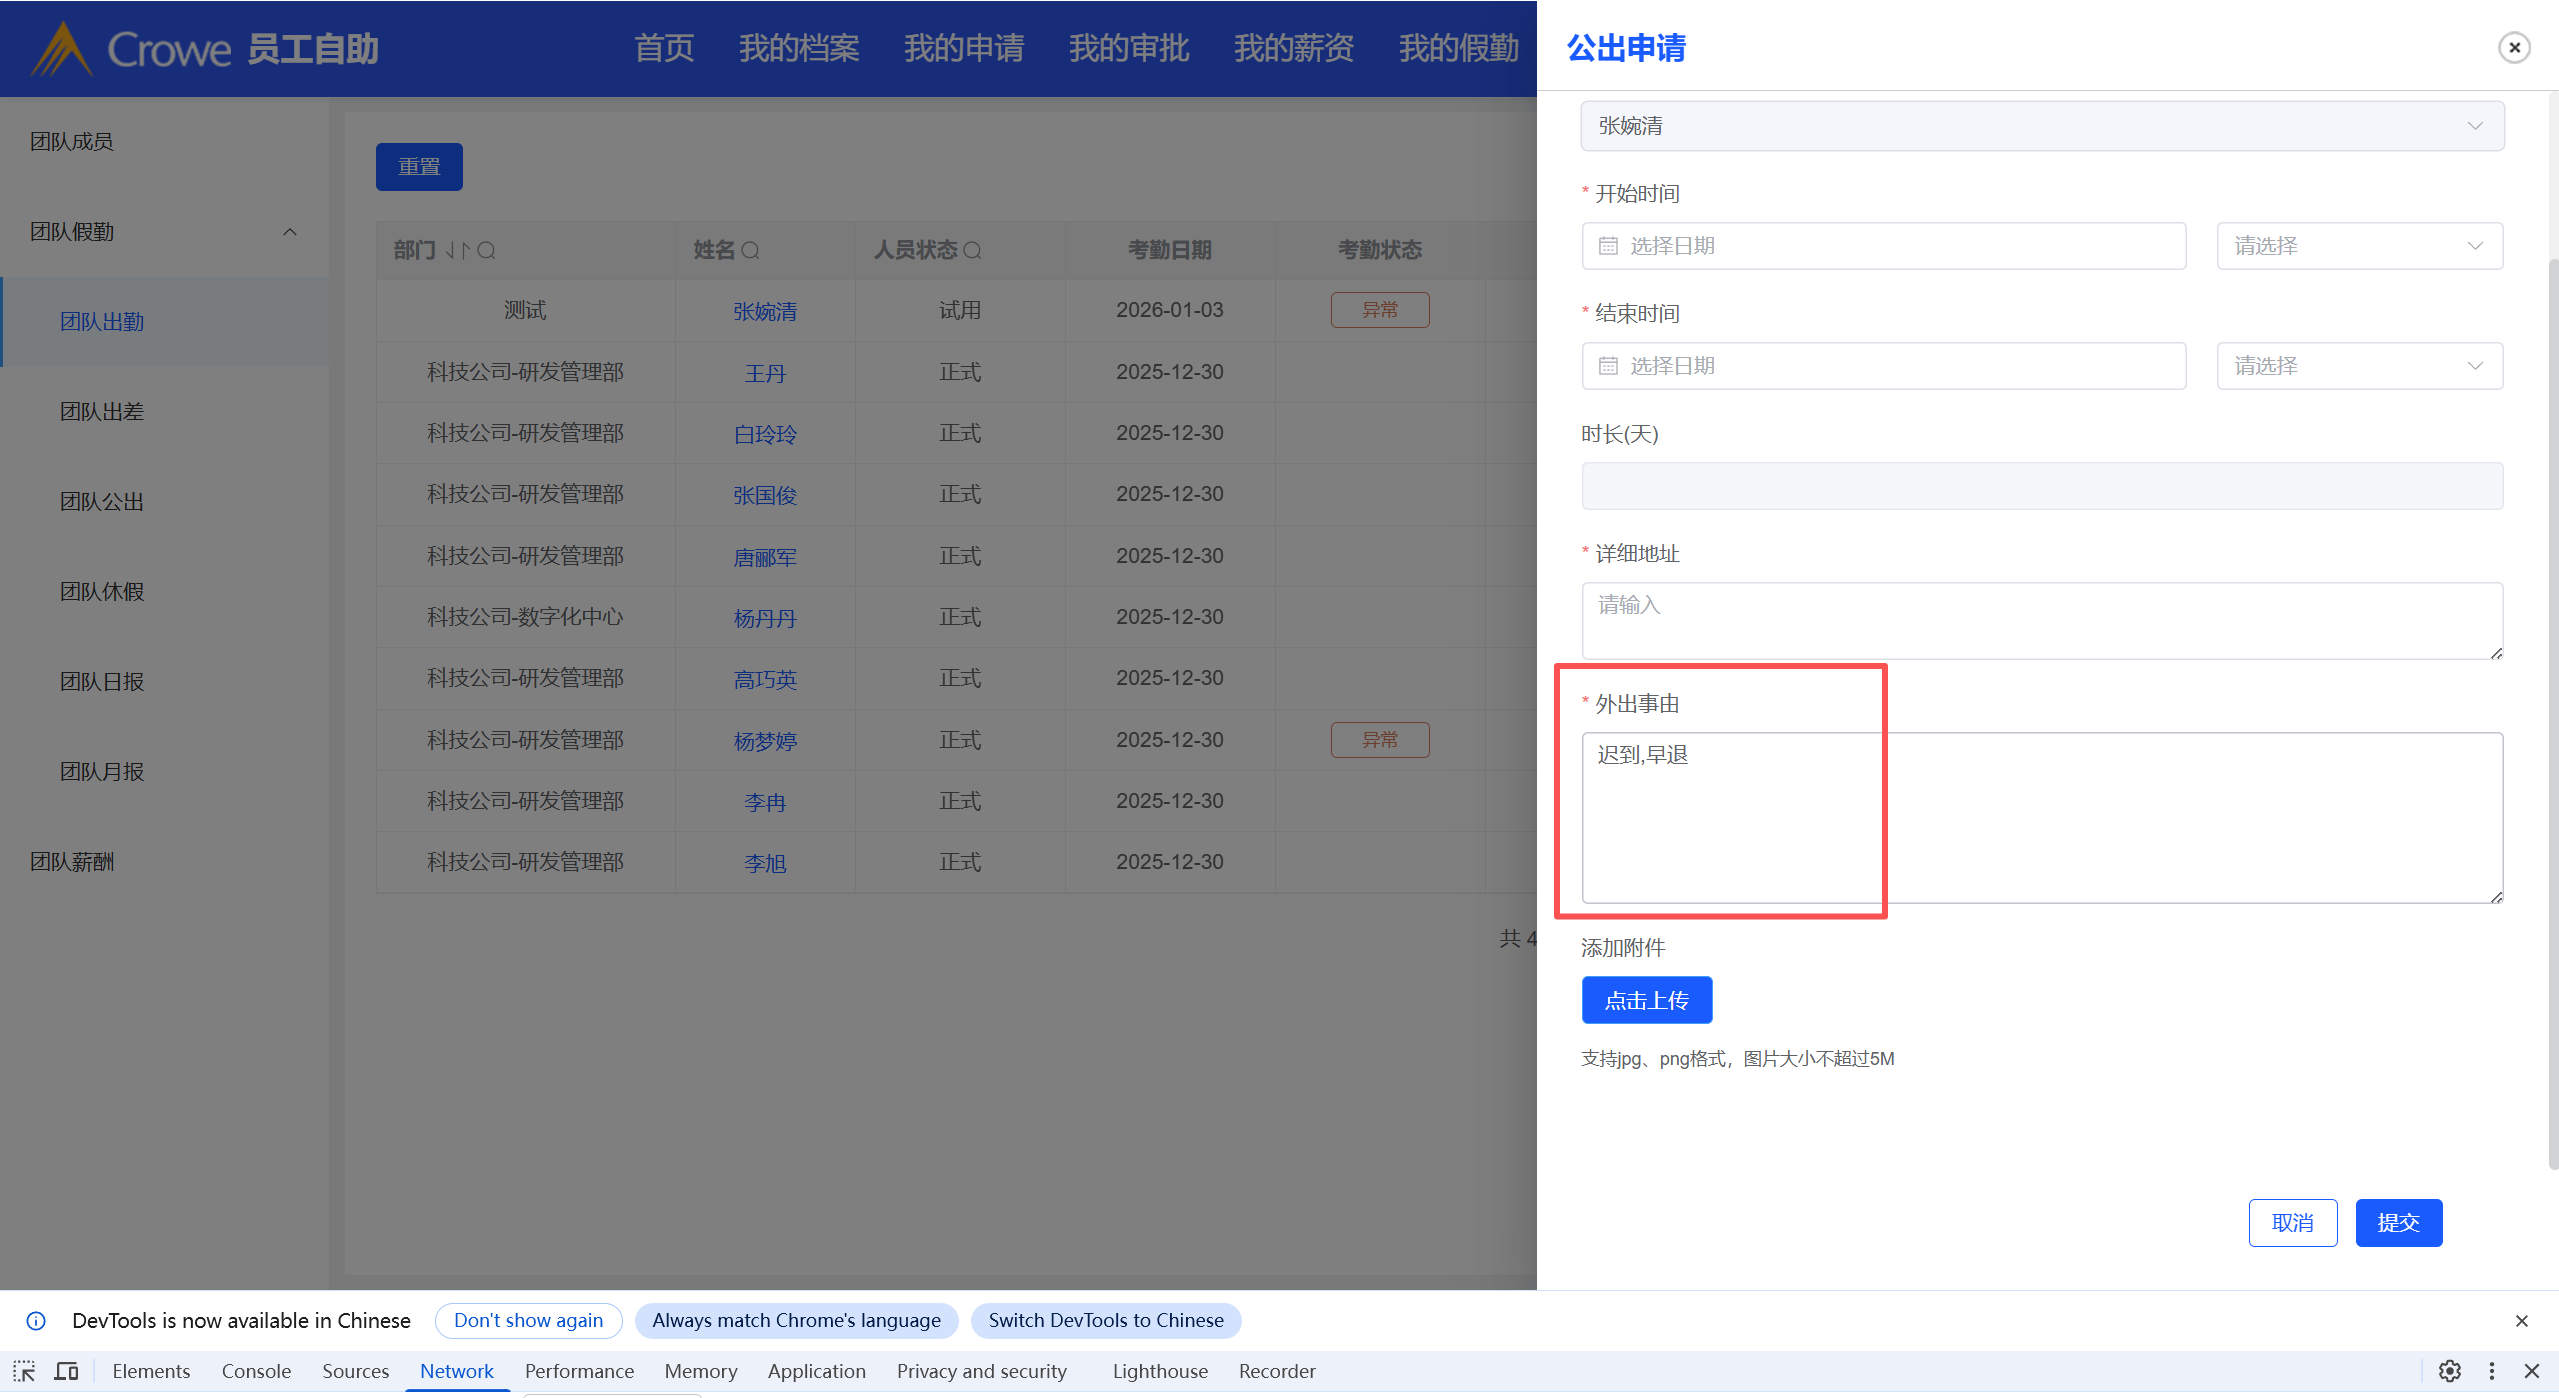
Task: Click the DevTools inspect element icon
Action: coord(24,1371)
